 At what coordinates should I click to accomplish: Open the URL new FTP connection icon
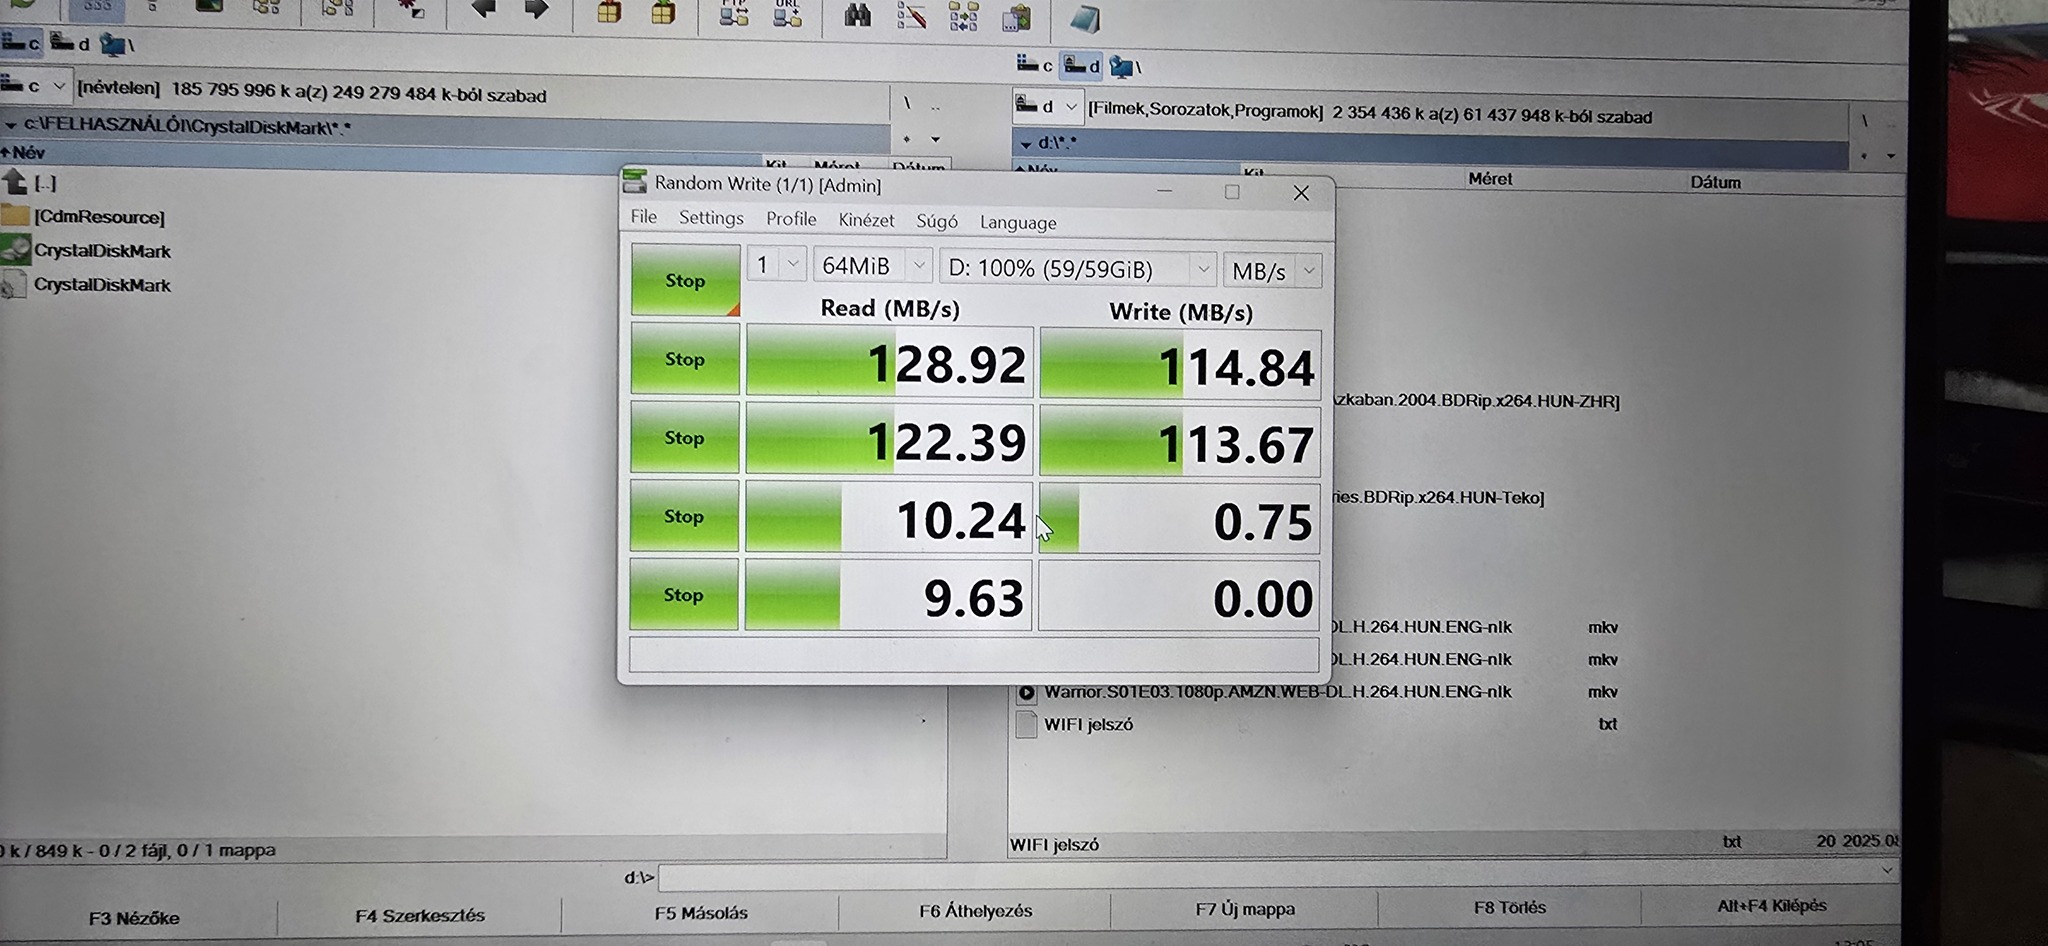[x=787, y=13]
